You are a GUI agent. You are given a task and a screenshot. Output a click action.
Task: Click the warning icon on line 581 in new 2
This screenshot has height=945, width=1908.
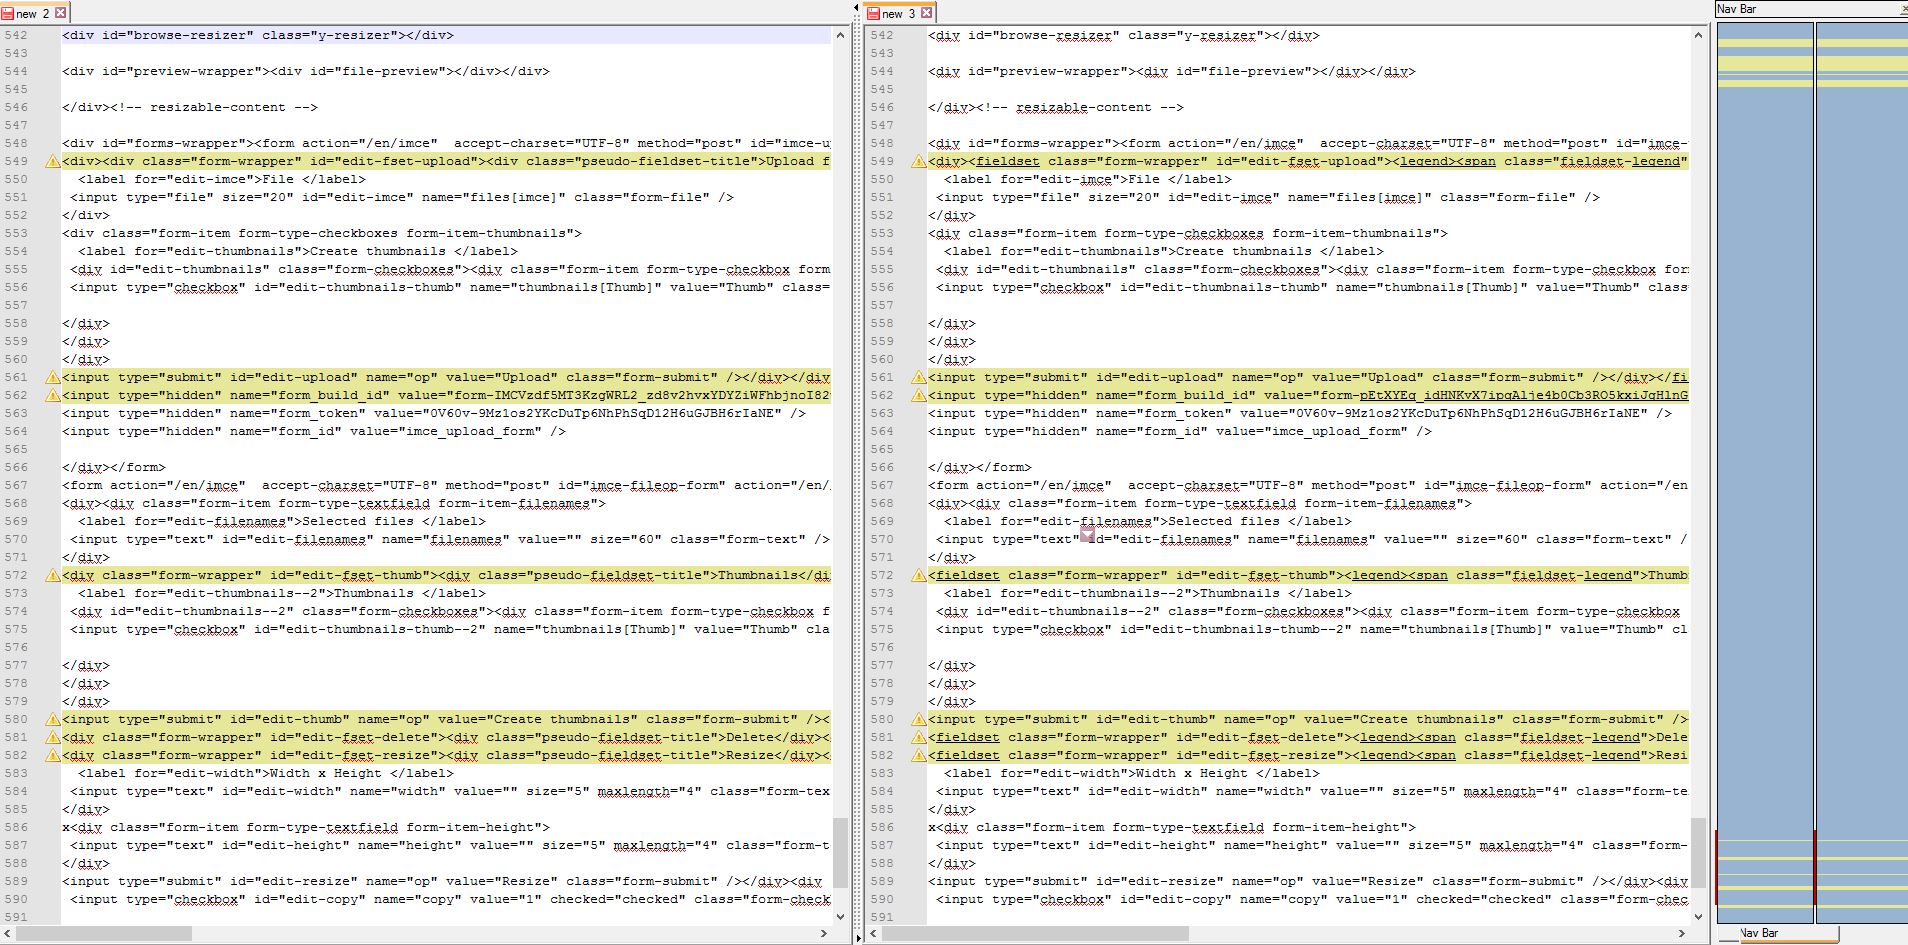tap(52, 737)
